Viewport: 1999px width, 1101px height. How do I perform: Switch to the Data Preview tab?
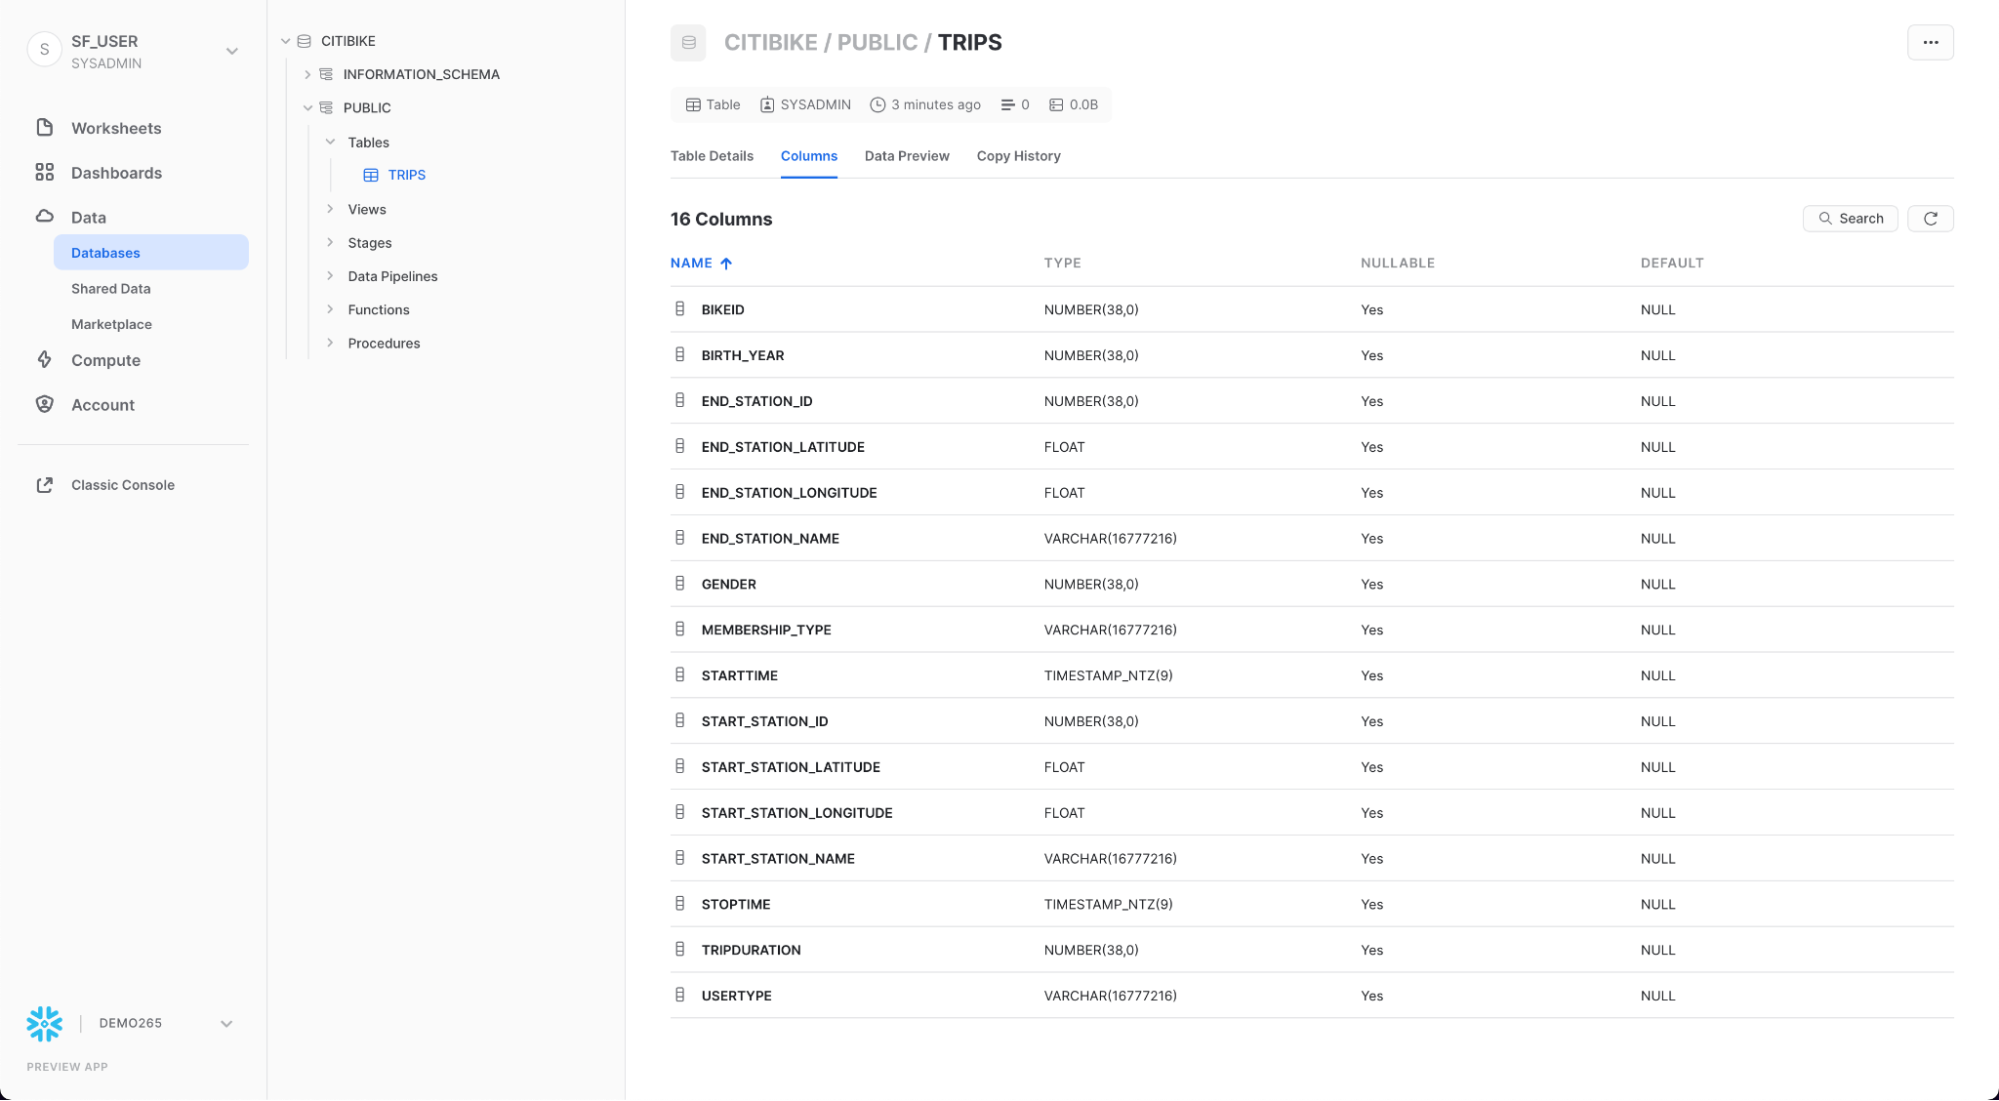pos(906,156)
